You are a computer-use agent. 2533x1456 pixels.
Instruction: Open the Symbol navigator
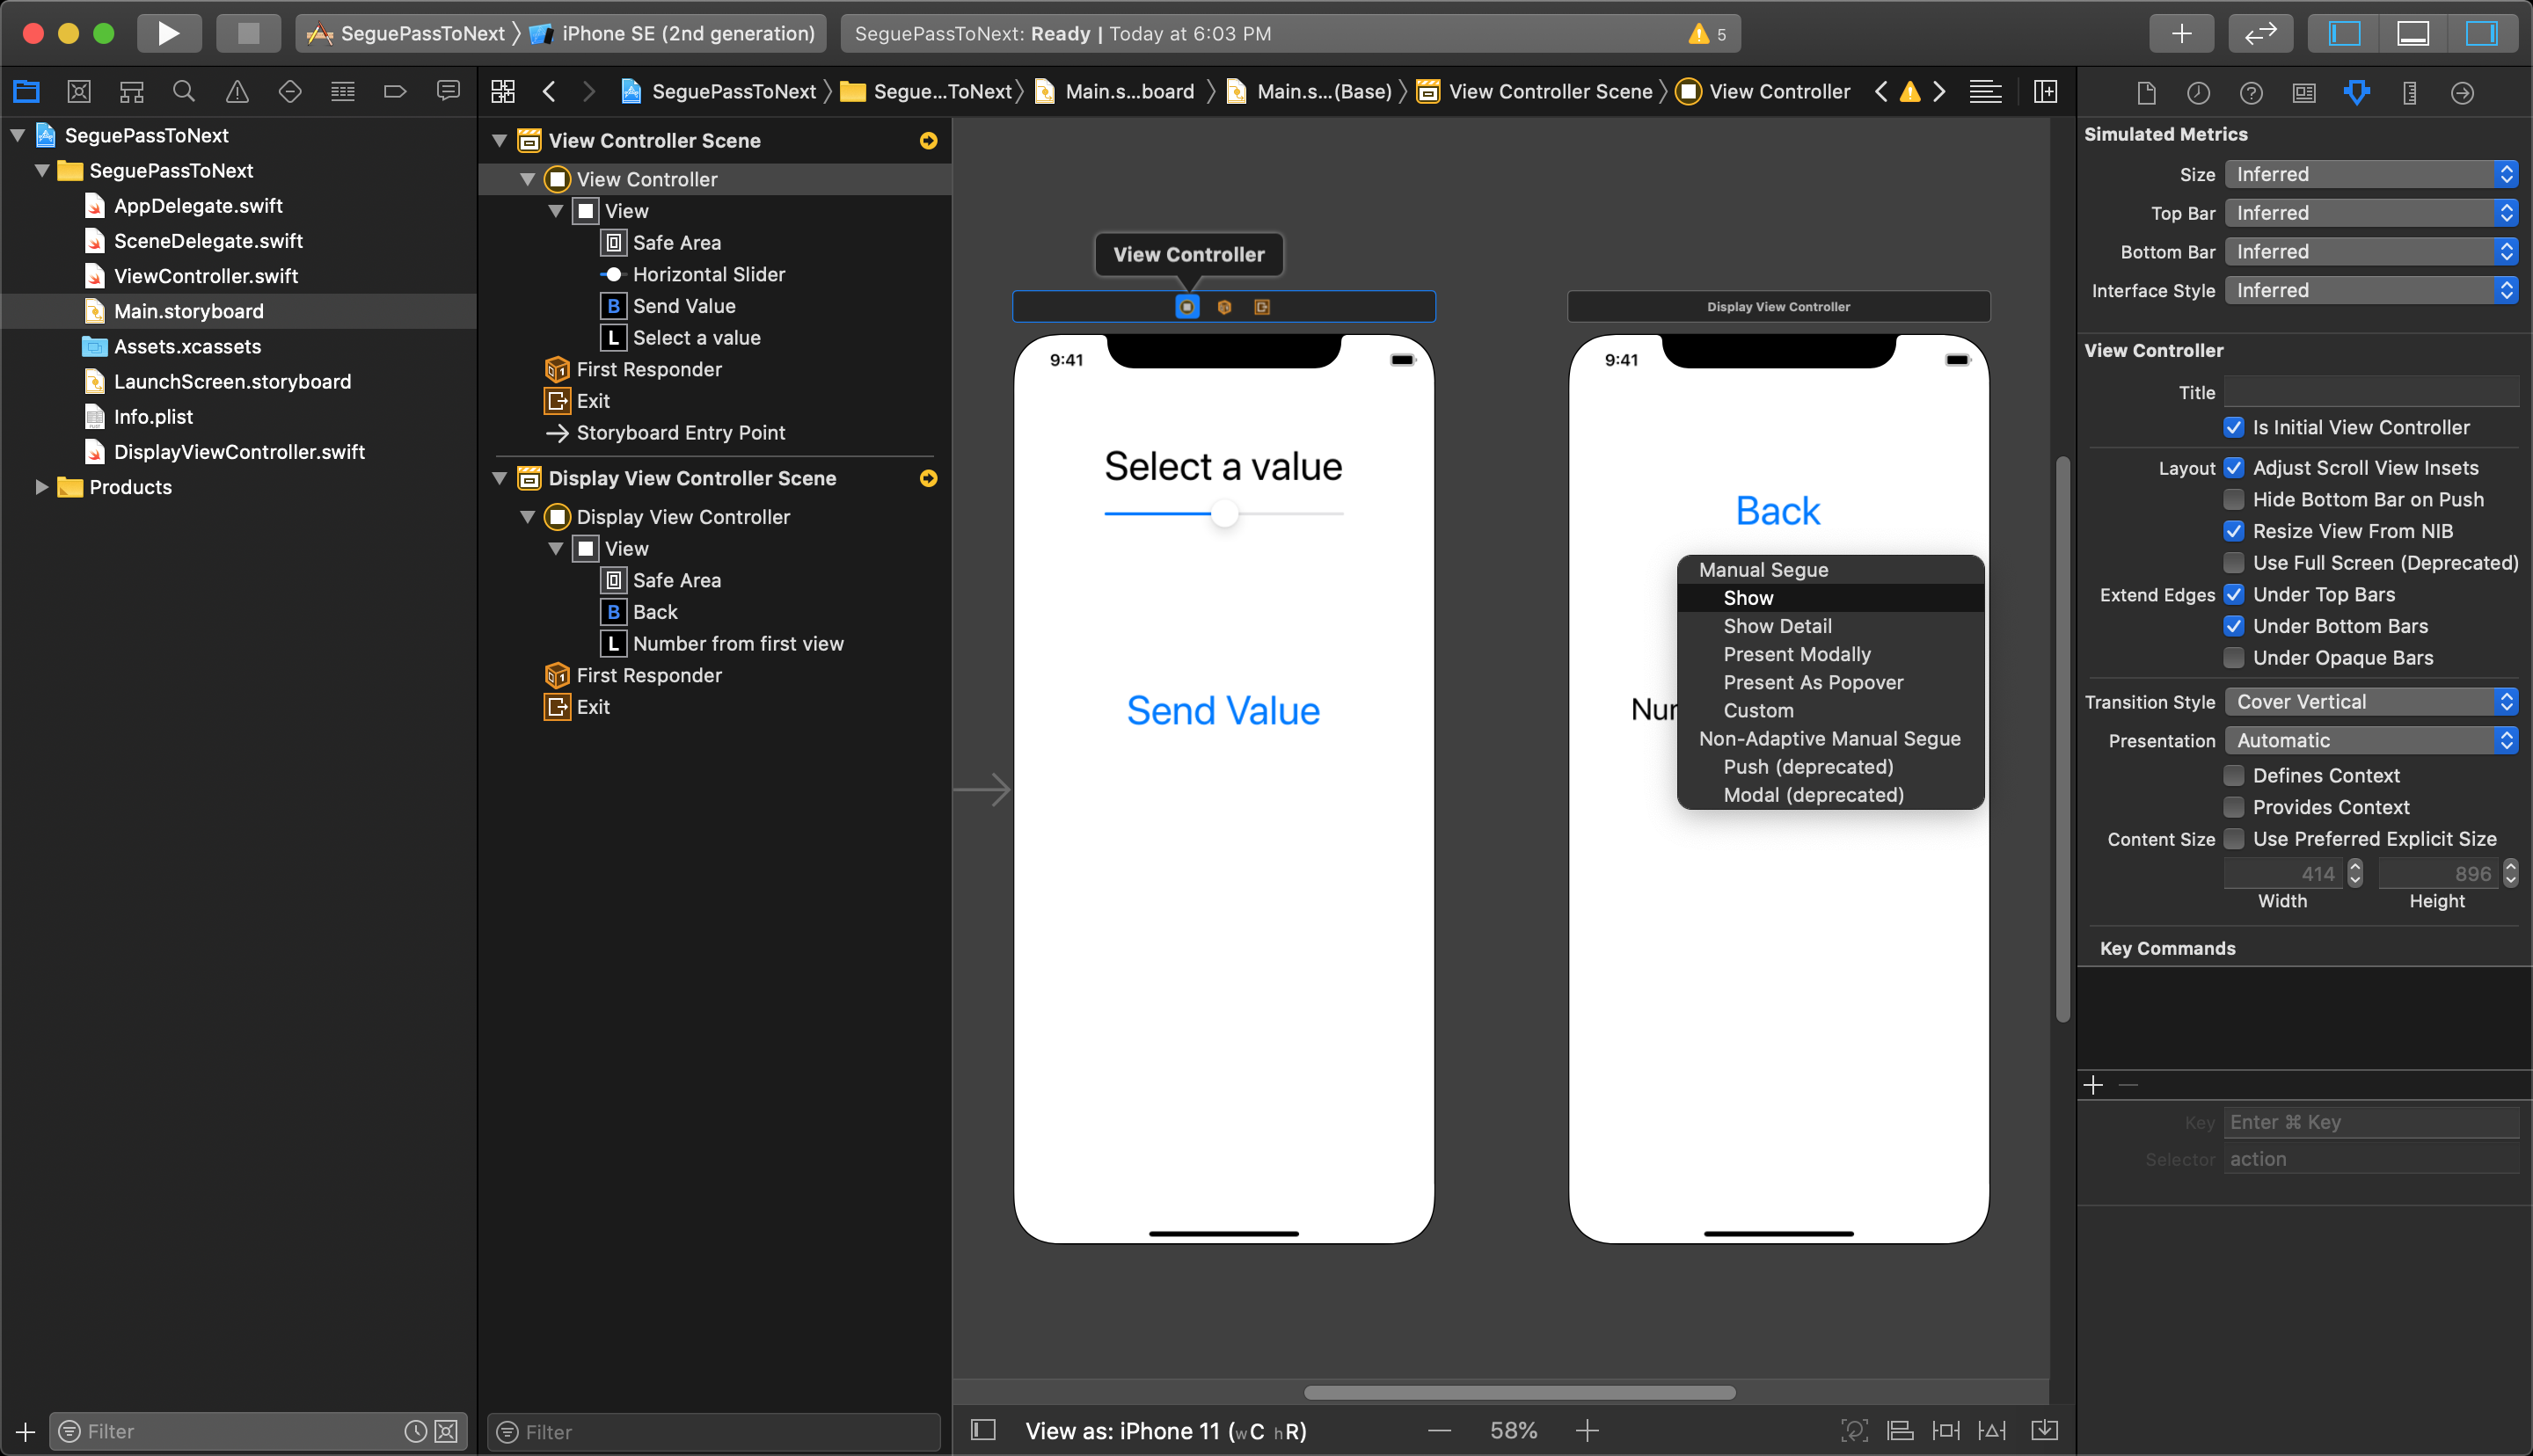(x=132, y=92)
